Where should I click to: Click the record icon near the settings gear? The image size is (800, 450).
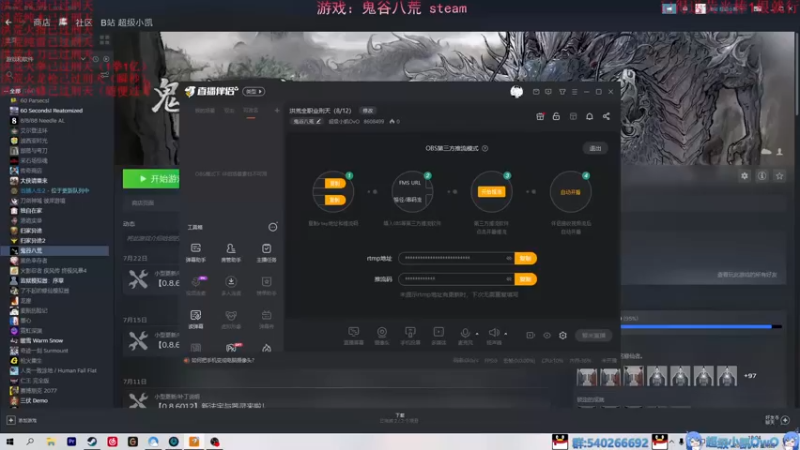(x=531, y=335)
